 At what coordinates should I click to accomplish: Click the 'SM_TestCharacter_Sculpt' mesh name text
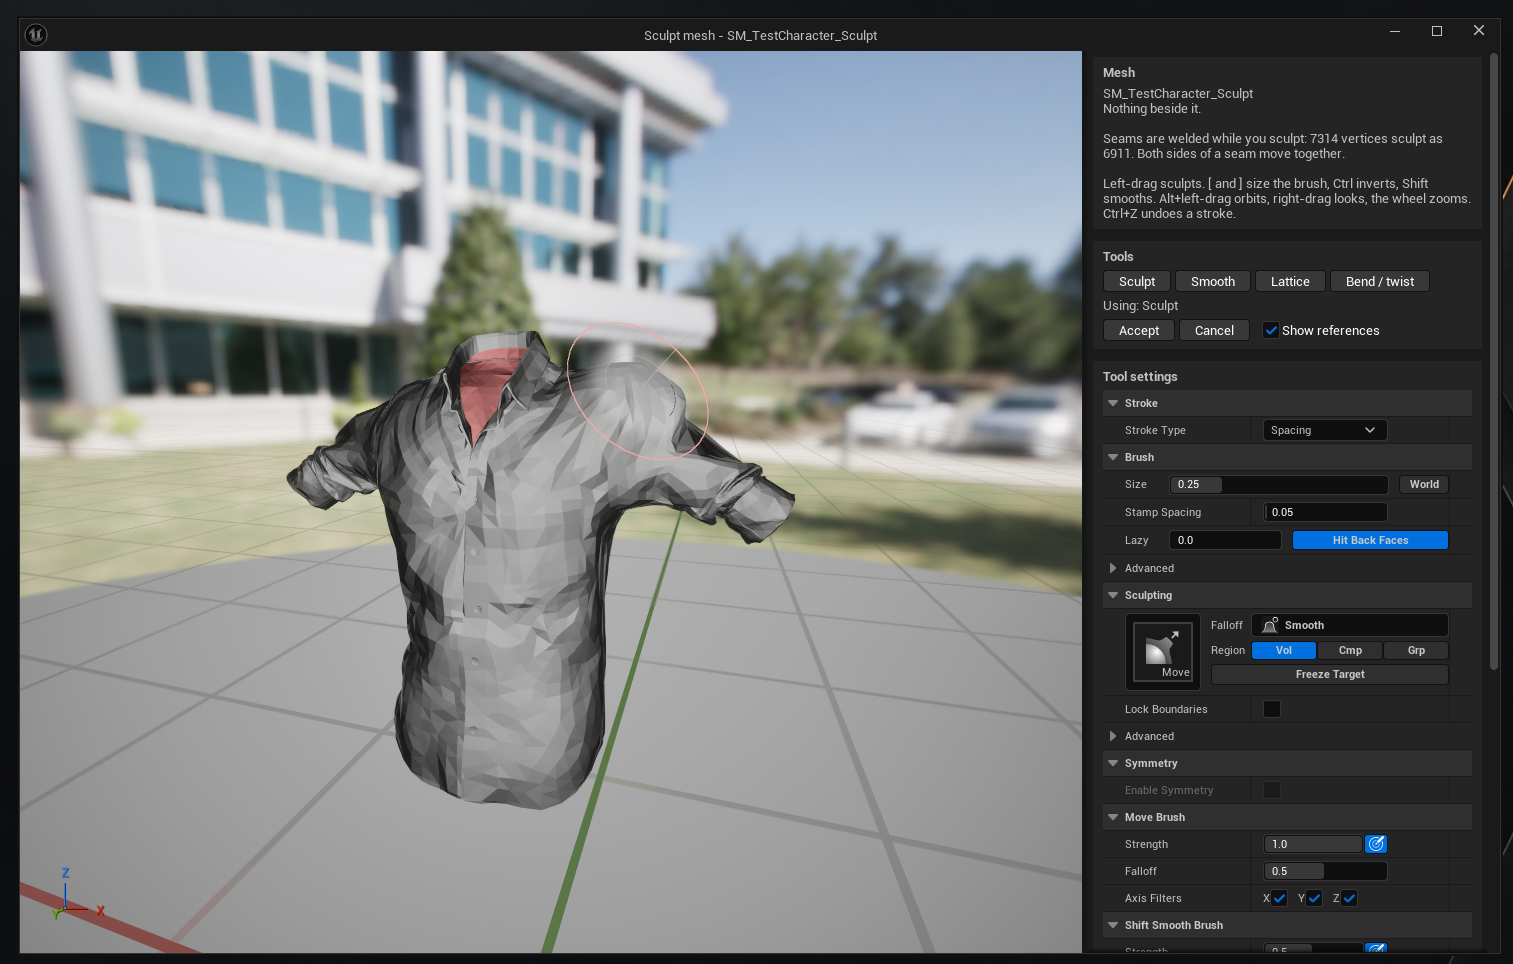click(1178, 93)
